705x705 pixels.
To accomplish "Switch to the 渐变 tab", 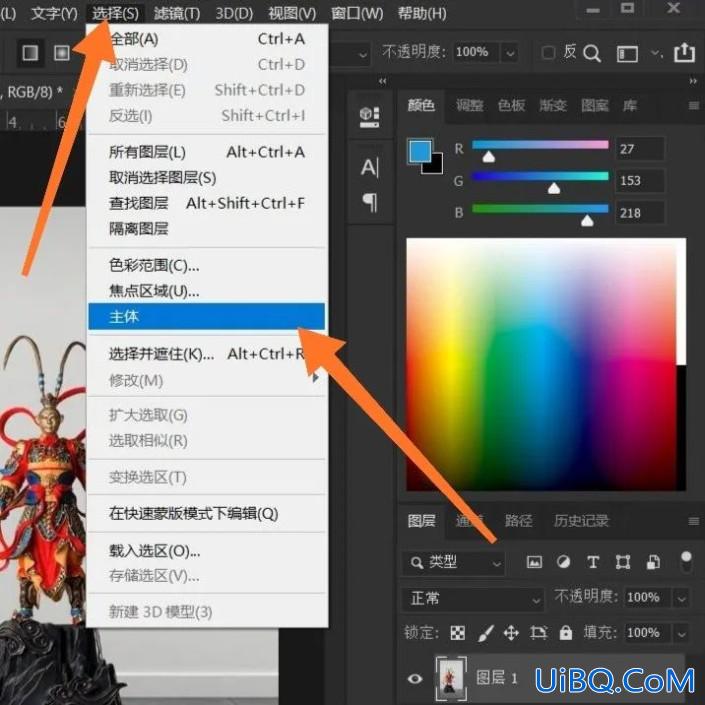I will point(553,106).
